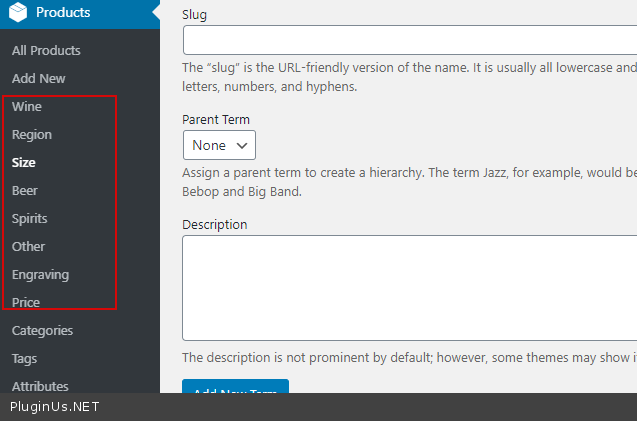Open the All Products page
This screenshot has height=421, width=637.
click(46, 50)
